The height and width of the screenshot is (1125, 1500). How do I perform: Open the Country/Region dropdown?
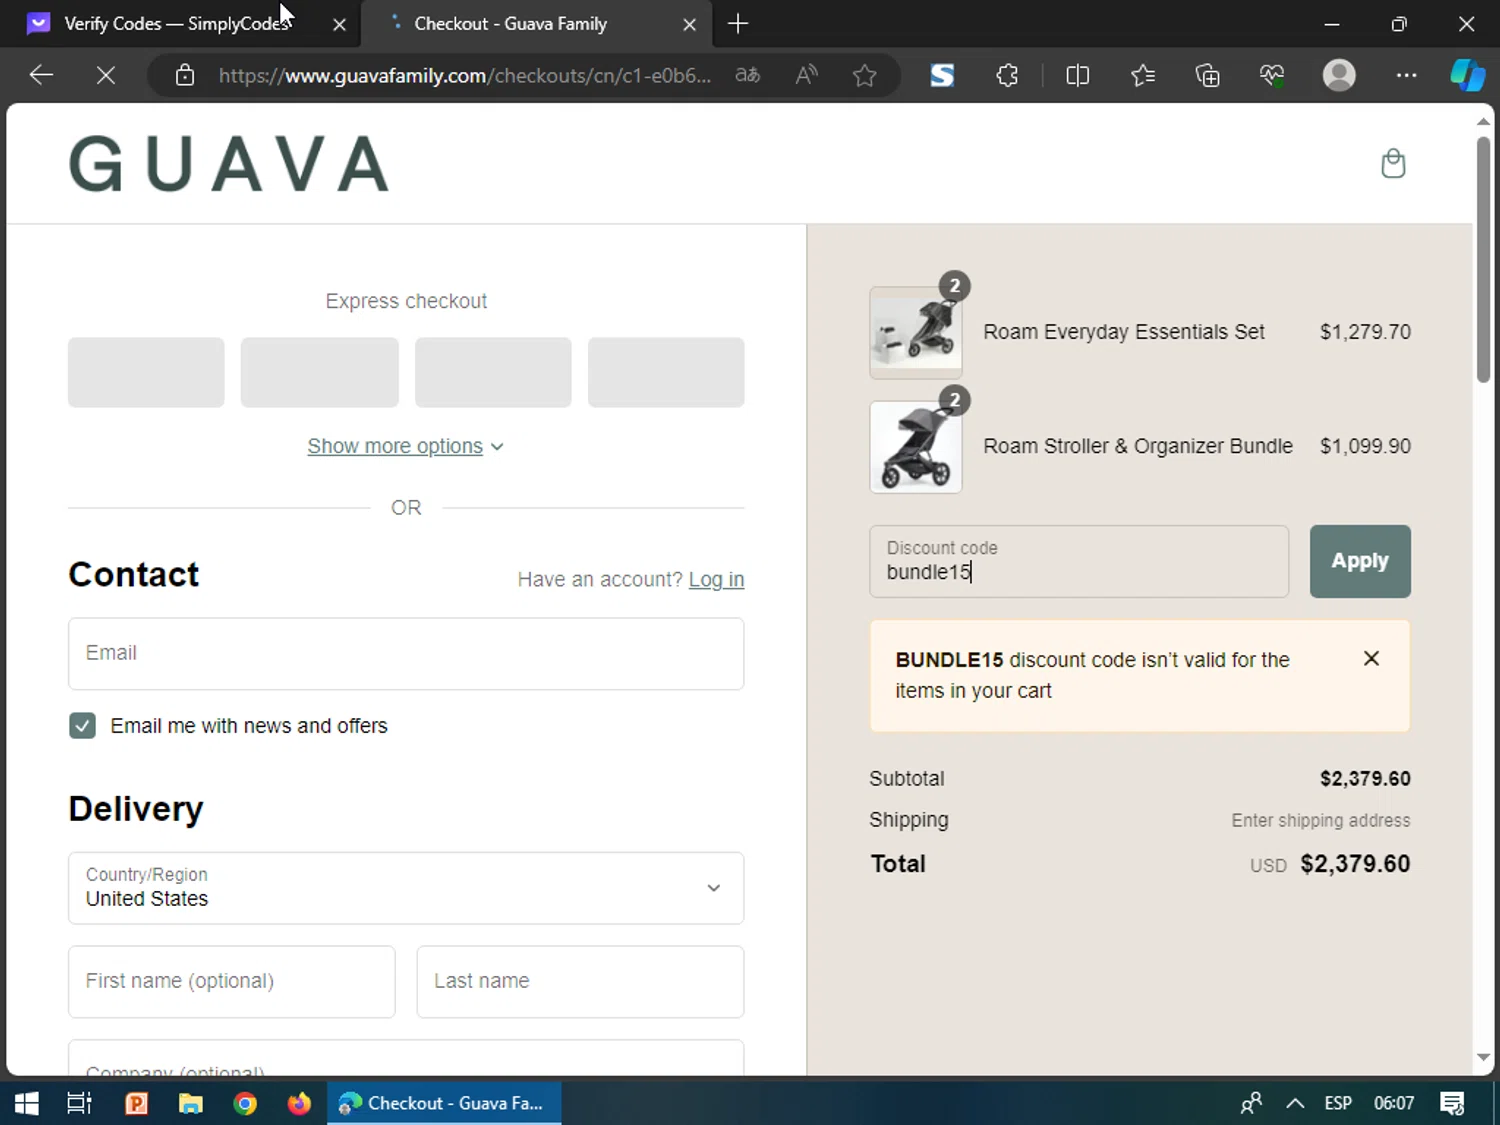coord(406,888)
